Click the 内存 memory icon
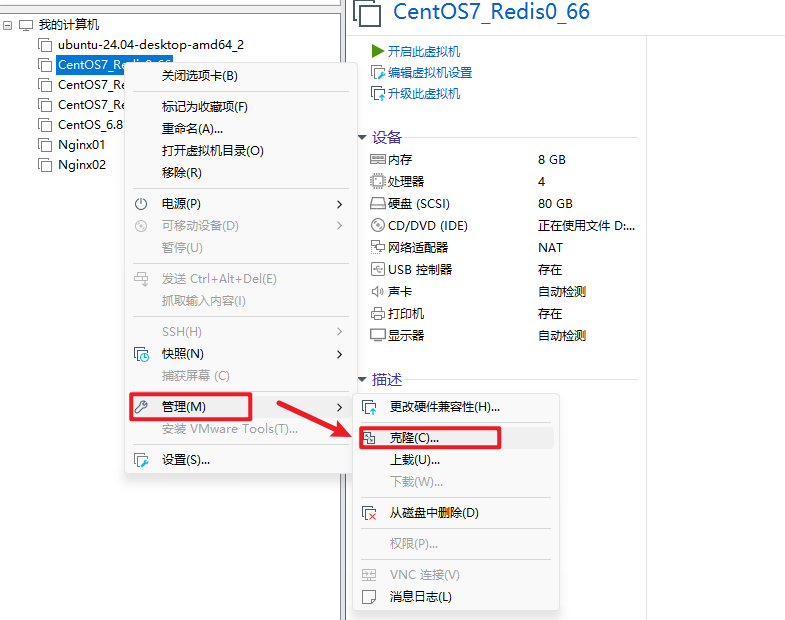The image size is (785, 620). [x=377, y=159]
